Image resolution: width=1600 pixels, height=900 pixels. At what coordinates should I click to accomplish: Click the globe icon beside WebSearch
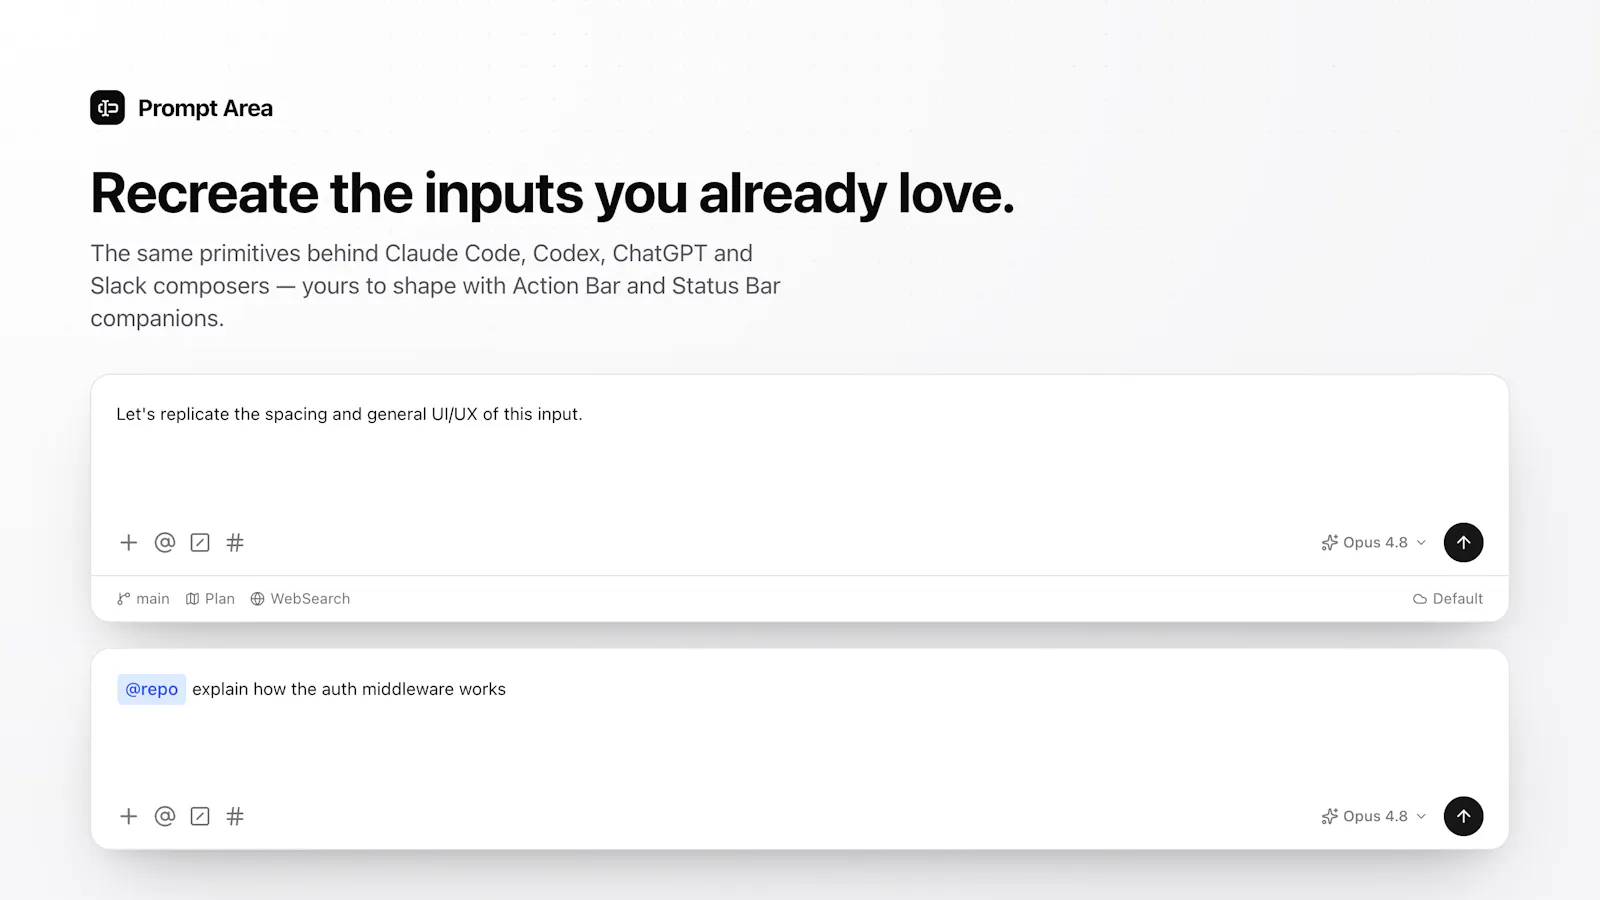coord(258,599)
